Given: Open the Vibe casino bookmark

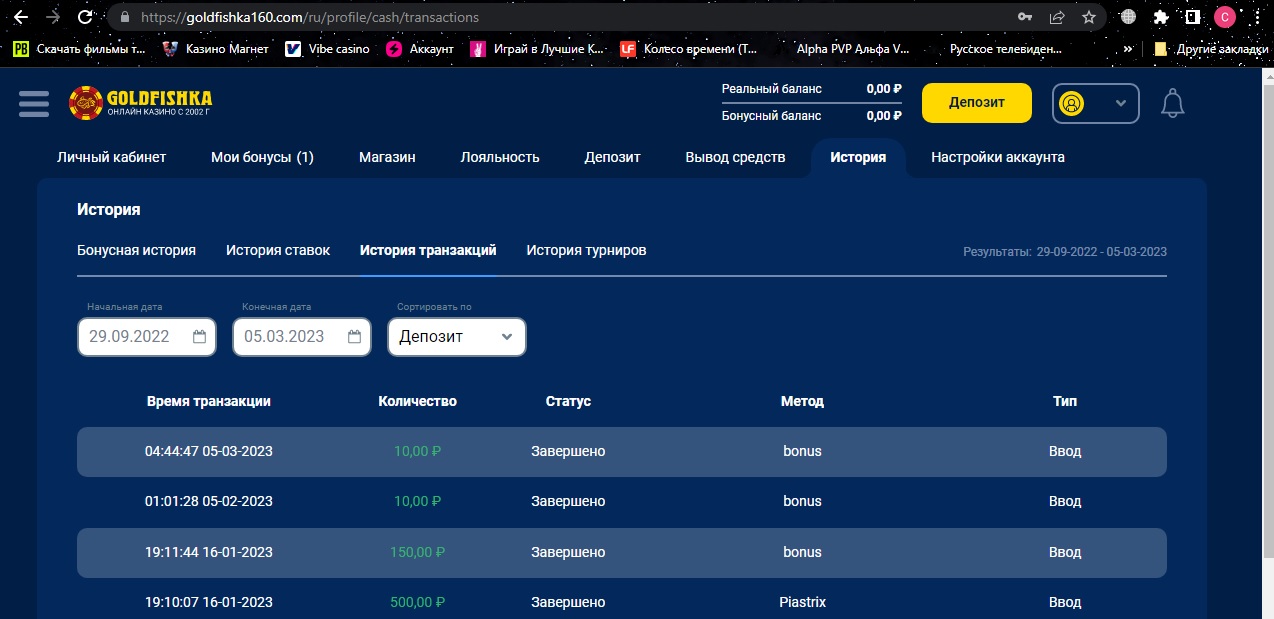Looking at the screenshot, I should coord(327,48).
